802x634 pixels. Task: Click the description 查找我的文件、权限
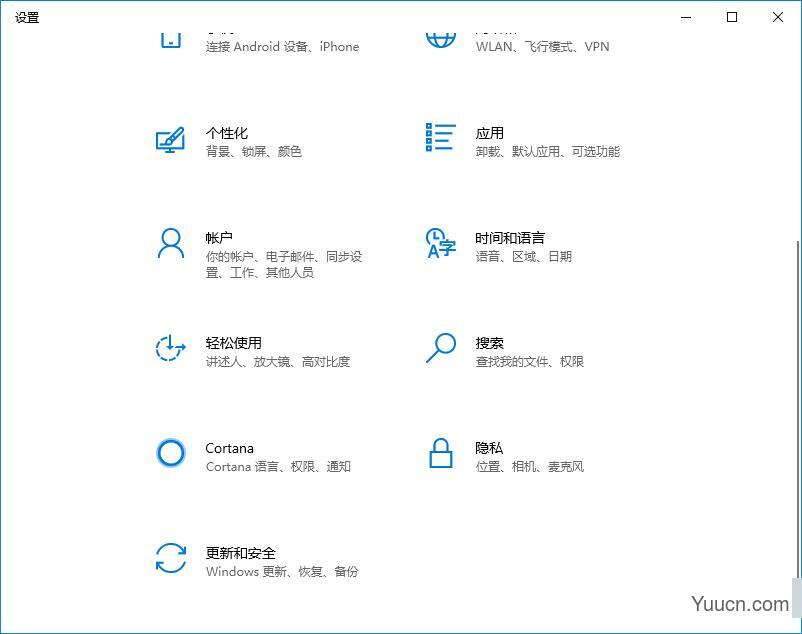coord(530,361)
